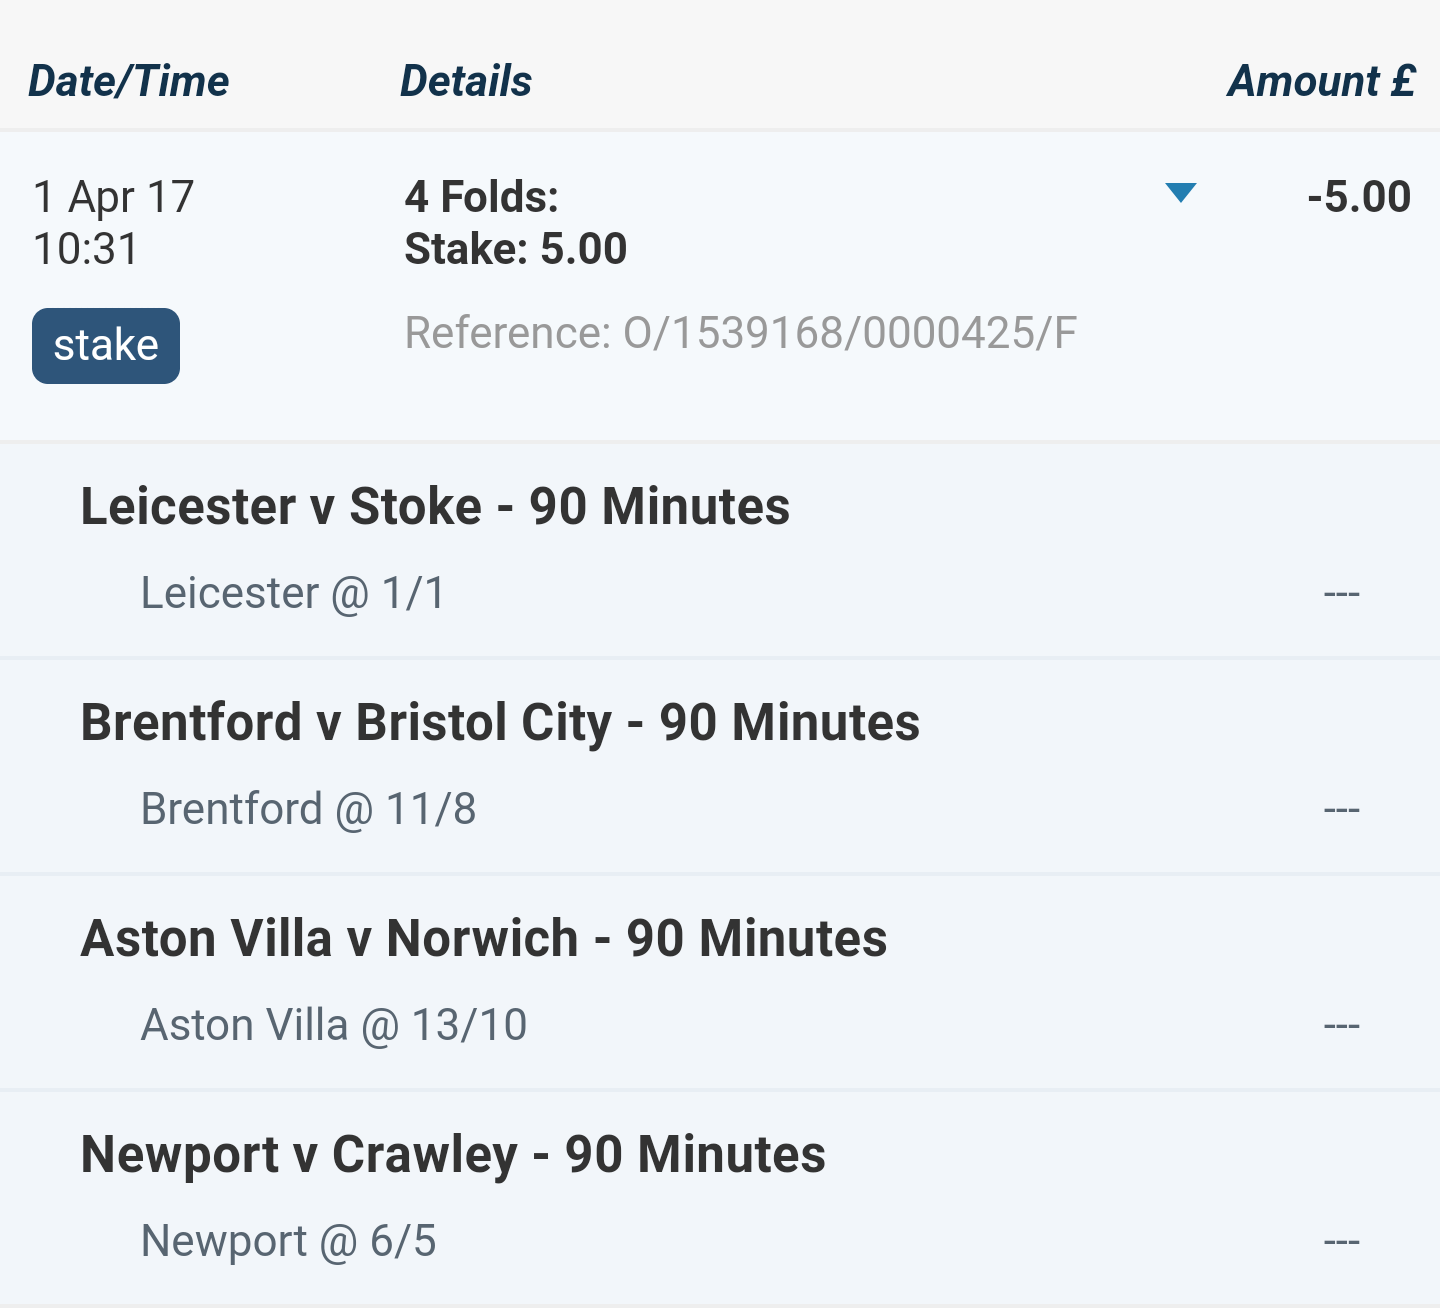Screen dimensions: 1440x1311
Task: Click the Amount £ column header
Action: 1321,81
